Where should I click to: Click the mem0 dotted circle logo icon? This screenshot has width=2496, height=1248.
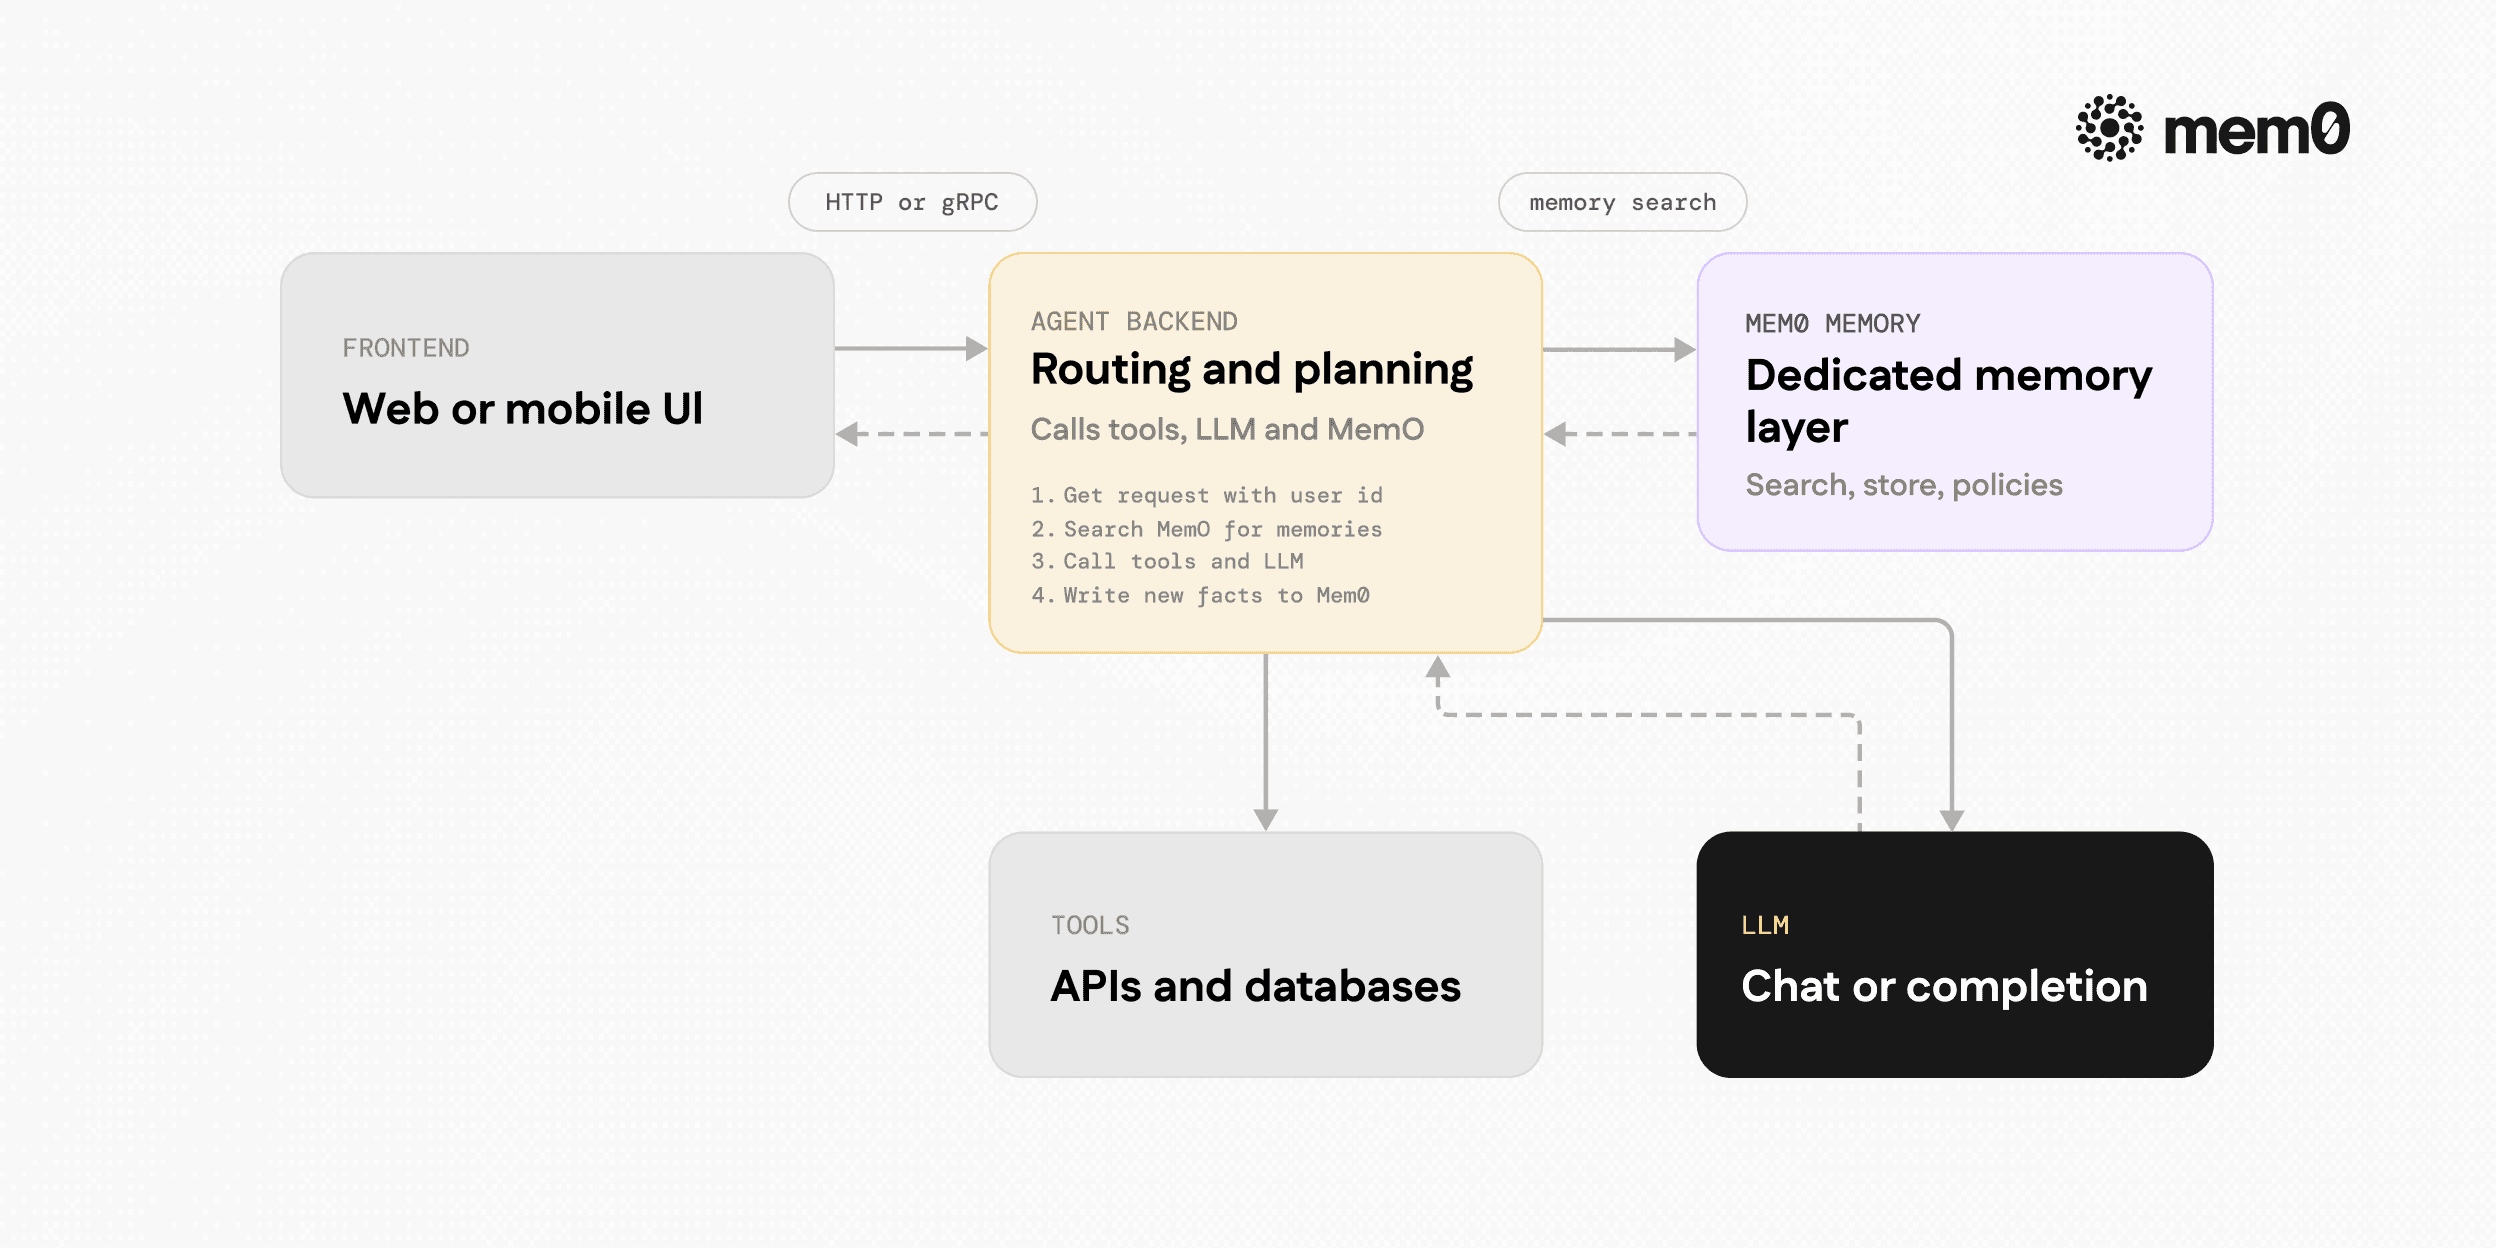[2109, 128]
